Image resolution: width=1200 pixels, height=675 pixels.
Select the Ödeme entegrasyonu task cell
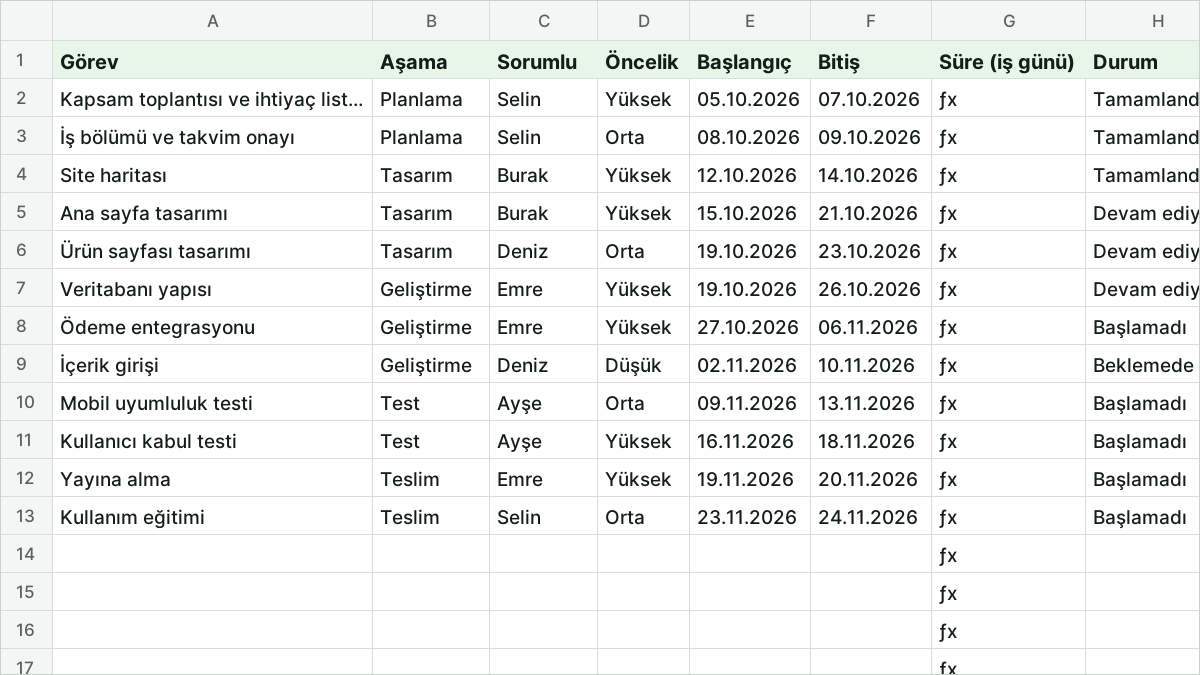(x=212, y=327)
